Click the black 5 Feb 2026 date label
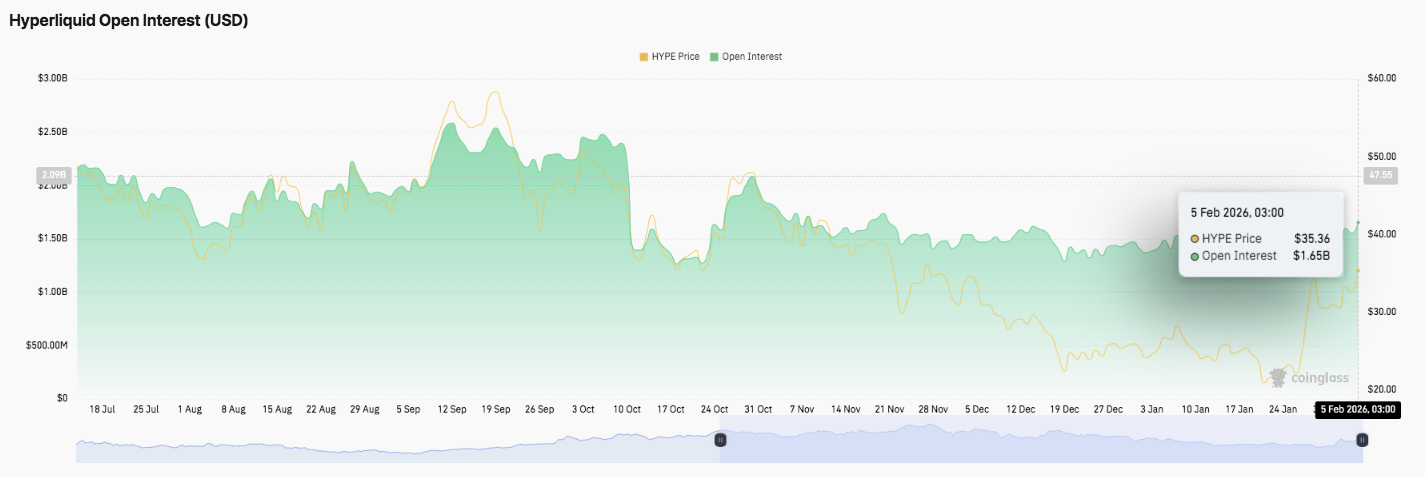 point(1356,409)
